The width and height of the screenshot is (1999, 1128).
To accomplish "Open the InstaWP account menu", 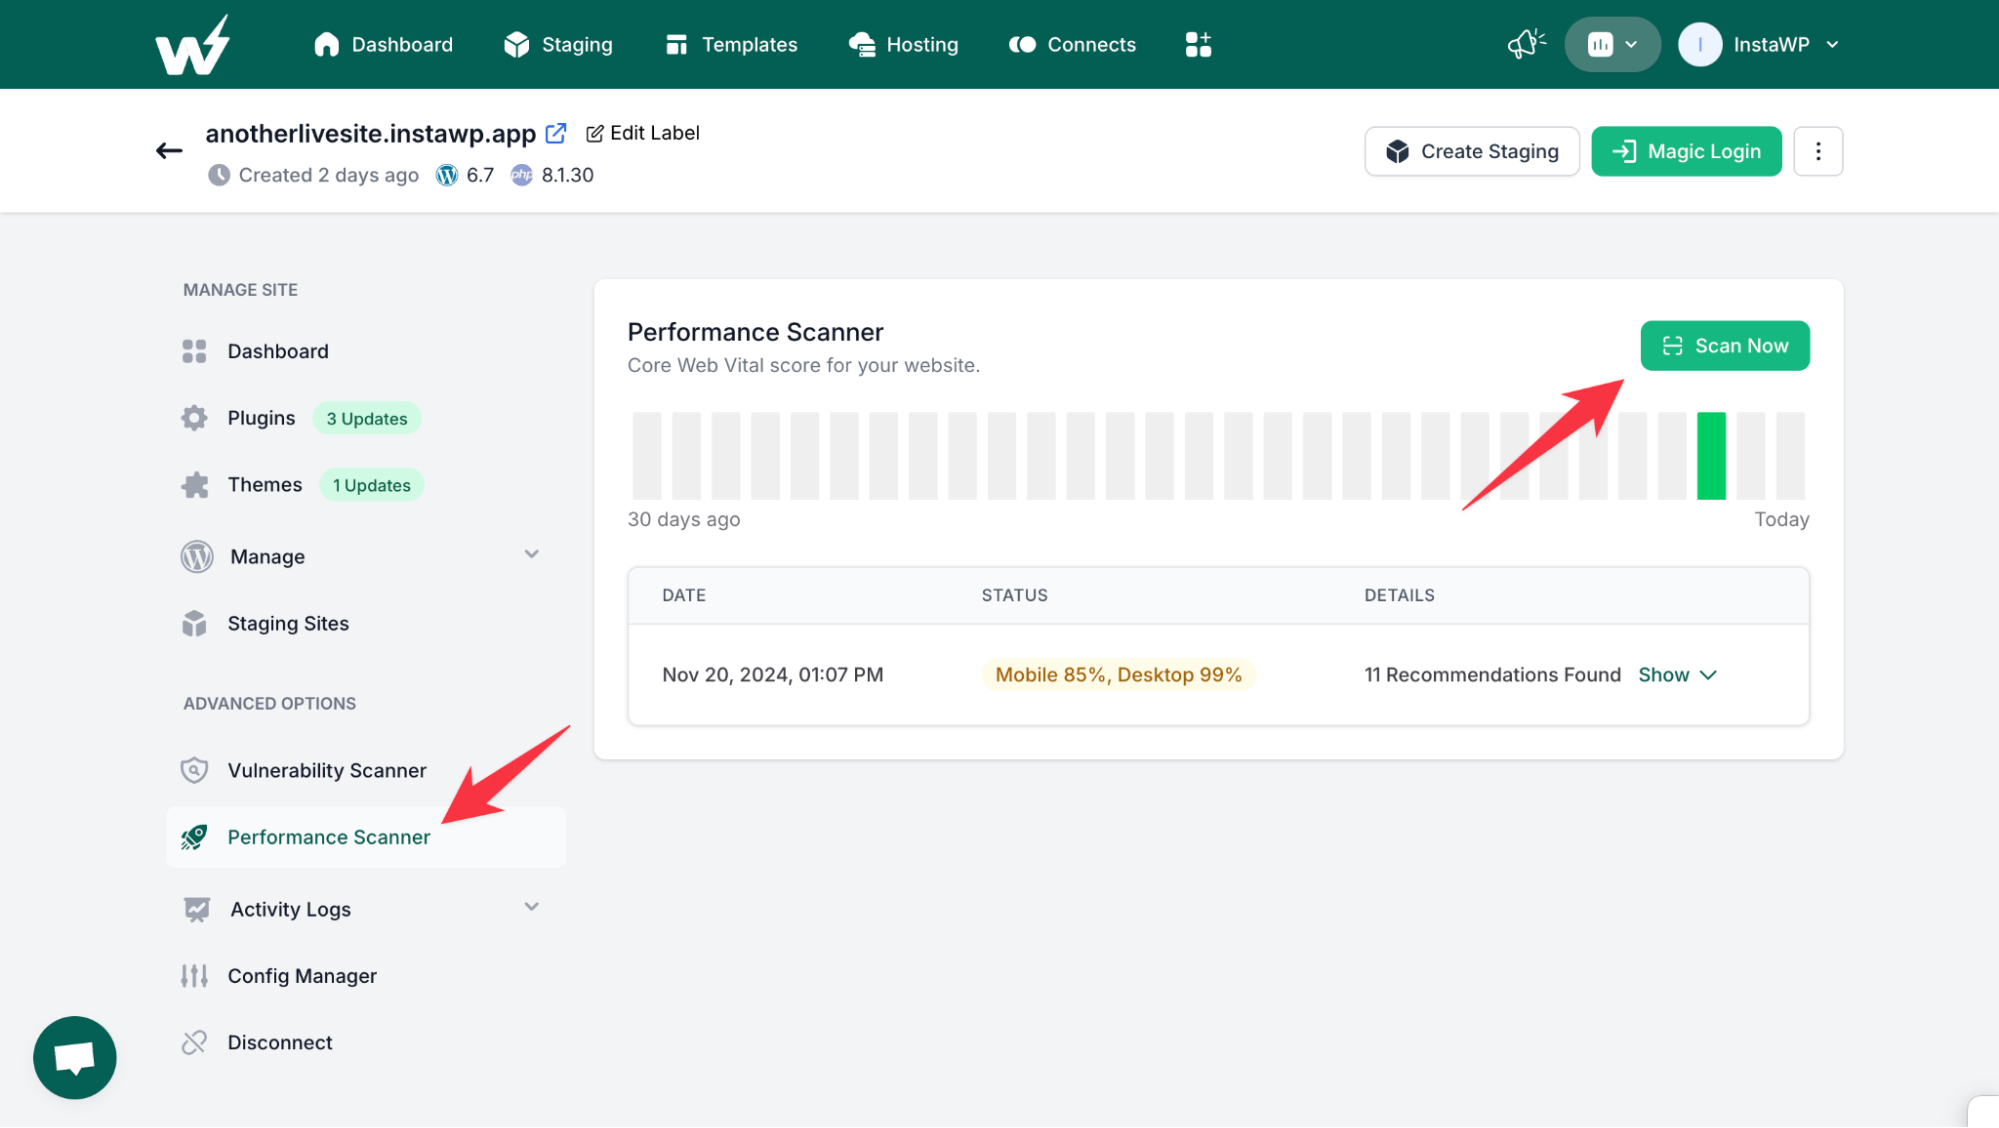I will pos(1760,45).
